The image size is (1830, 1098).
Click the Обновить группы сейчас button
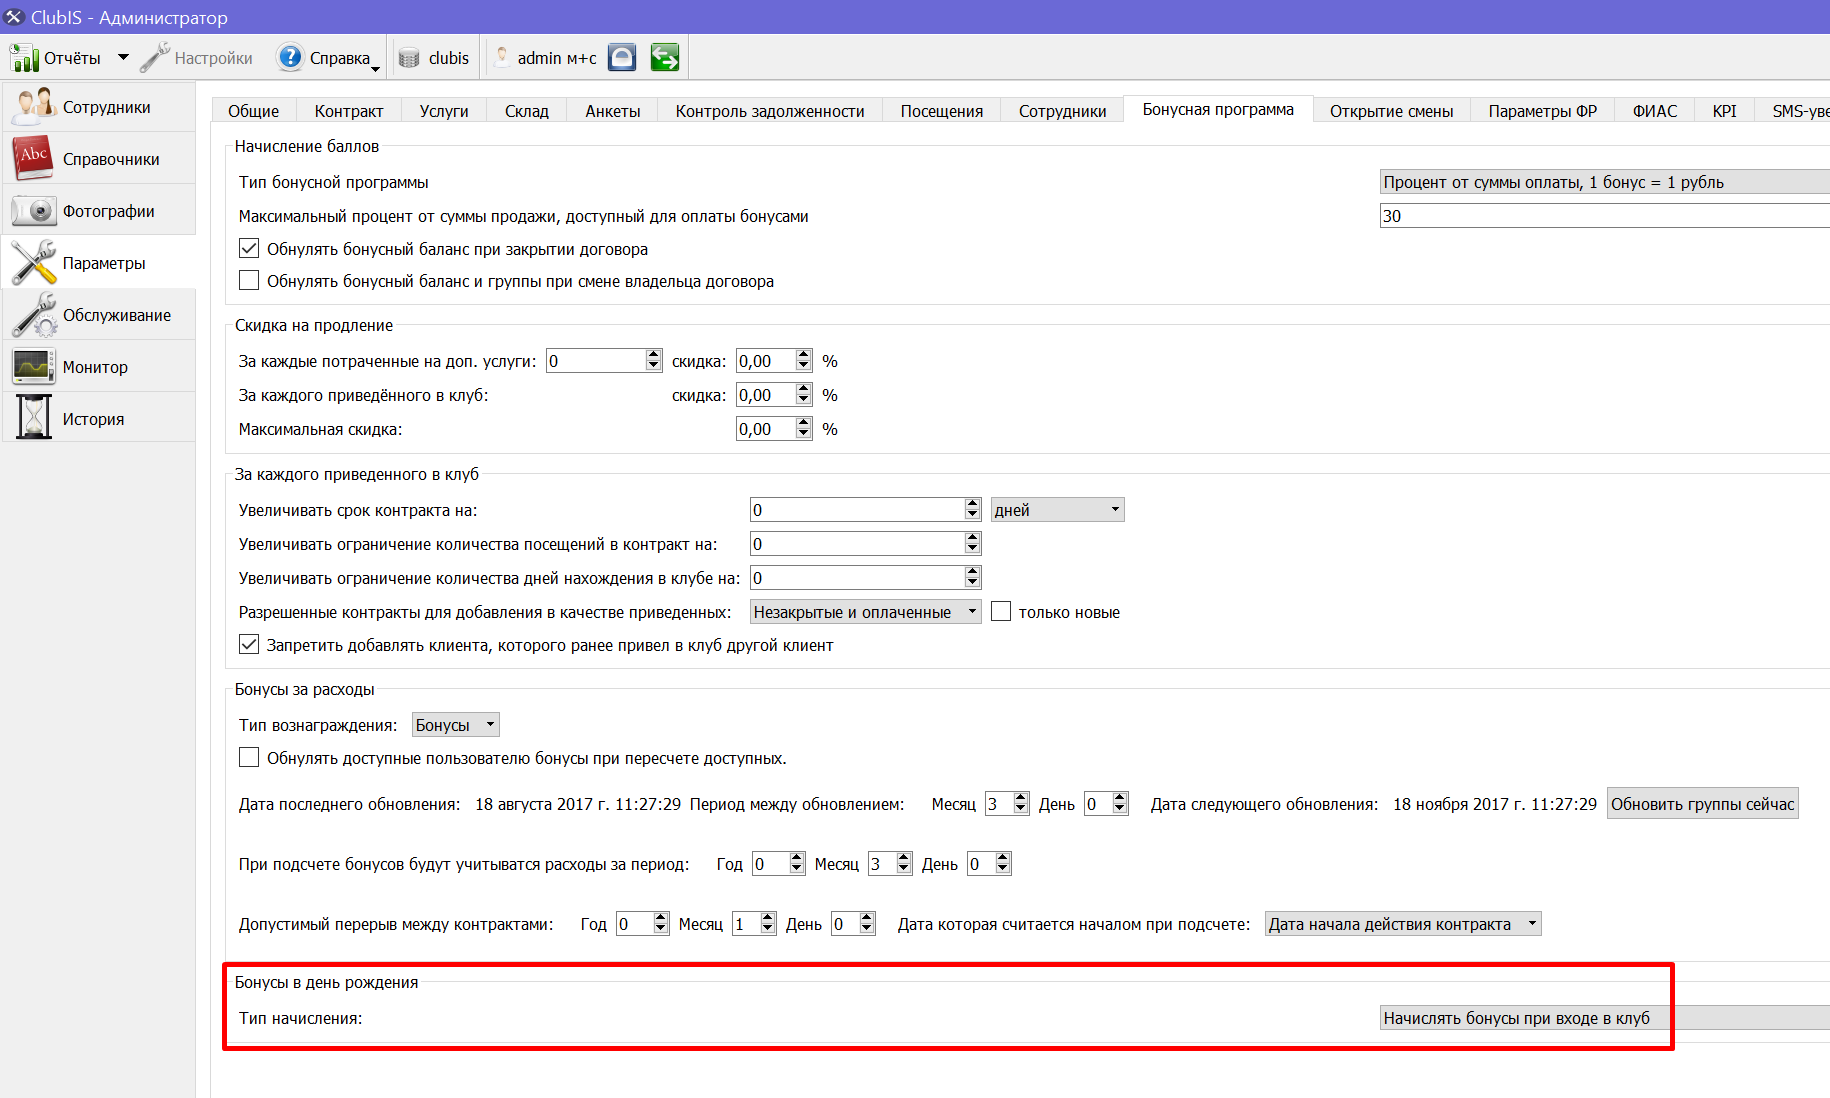point(1702,804)
